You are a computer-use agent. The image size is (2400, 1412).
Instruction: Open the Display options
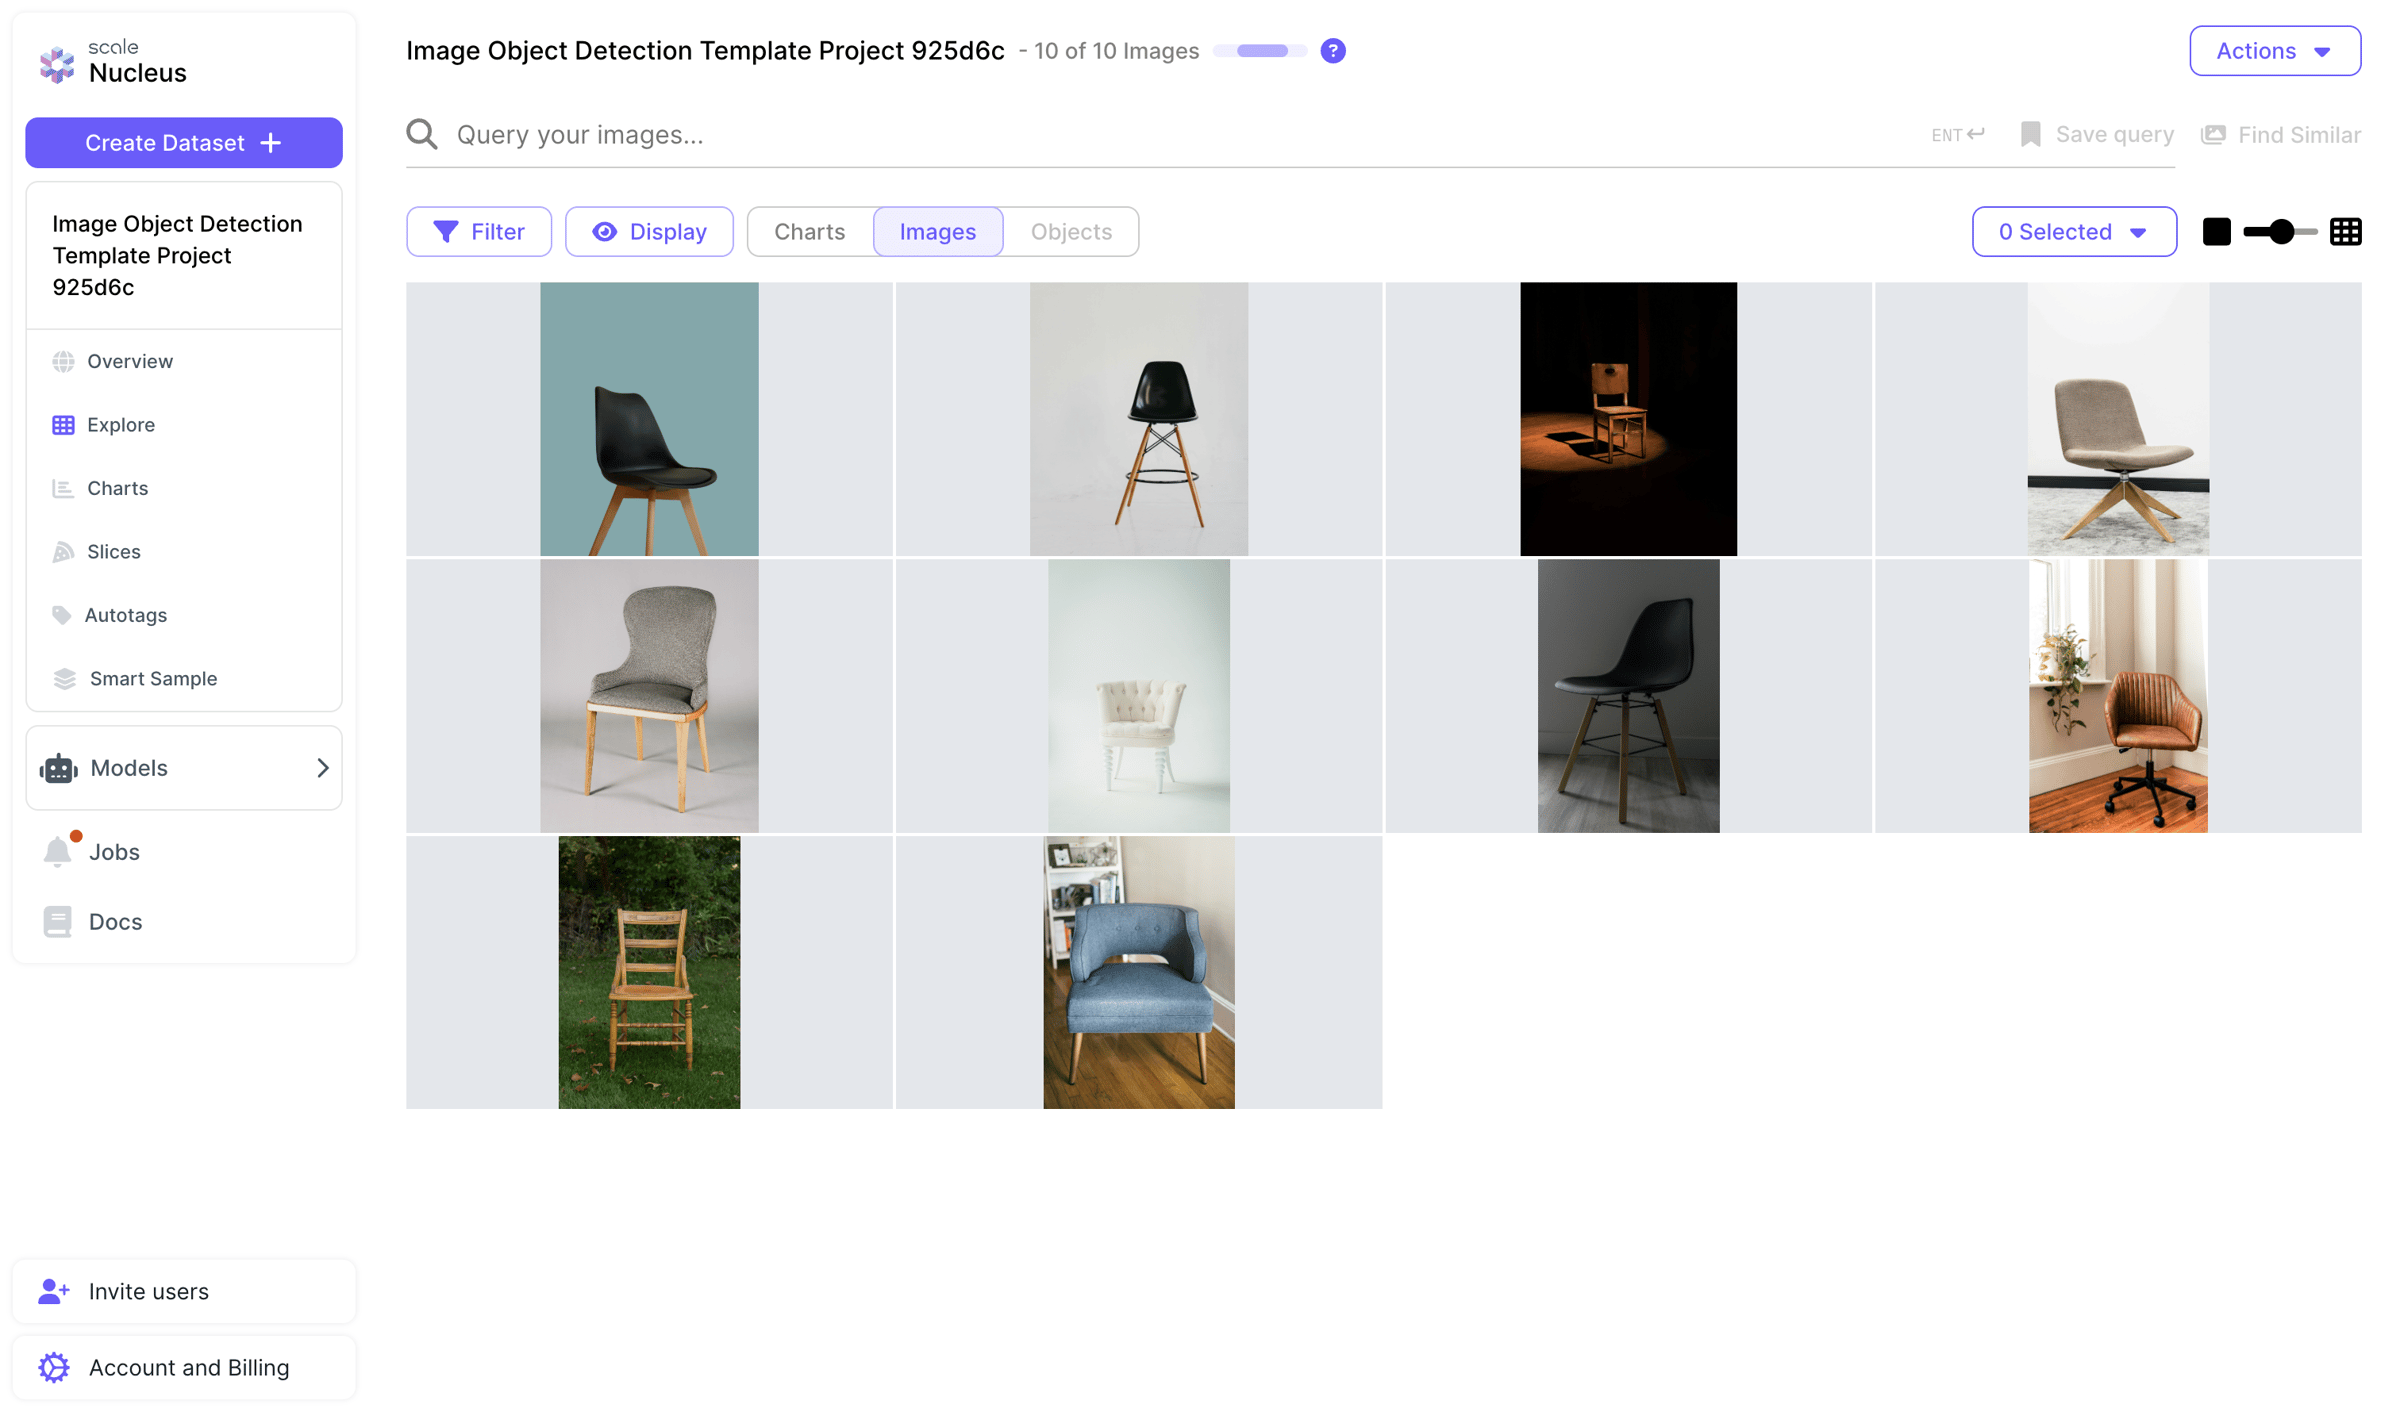649,231
